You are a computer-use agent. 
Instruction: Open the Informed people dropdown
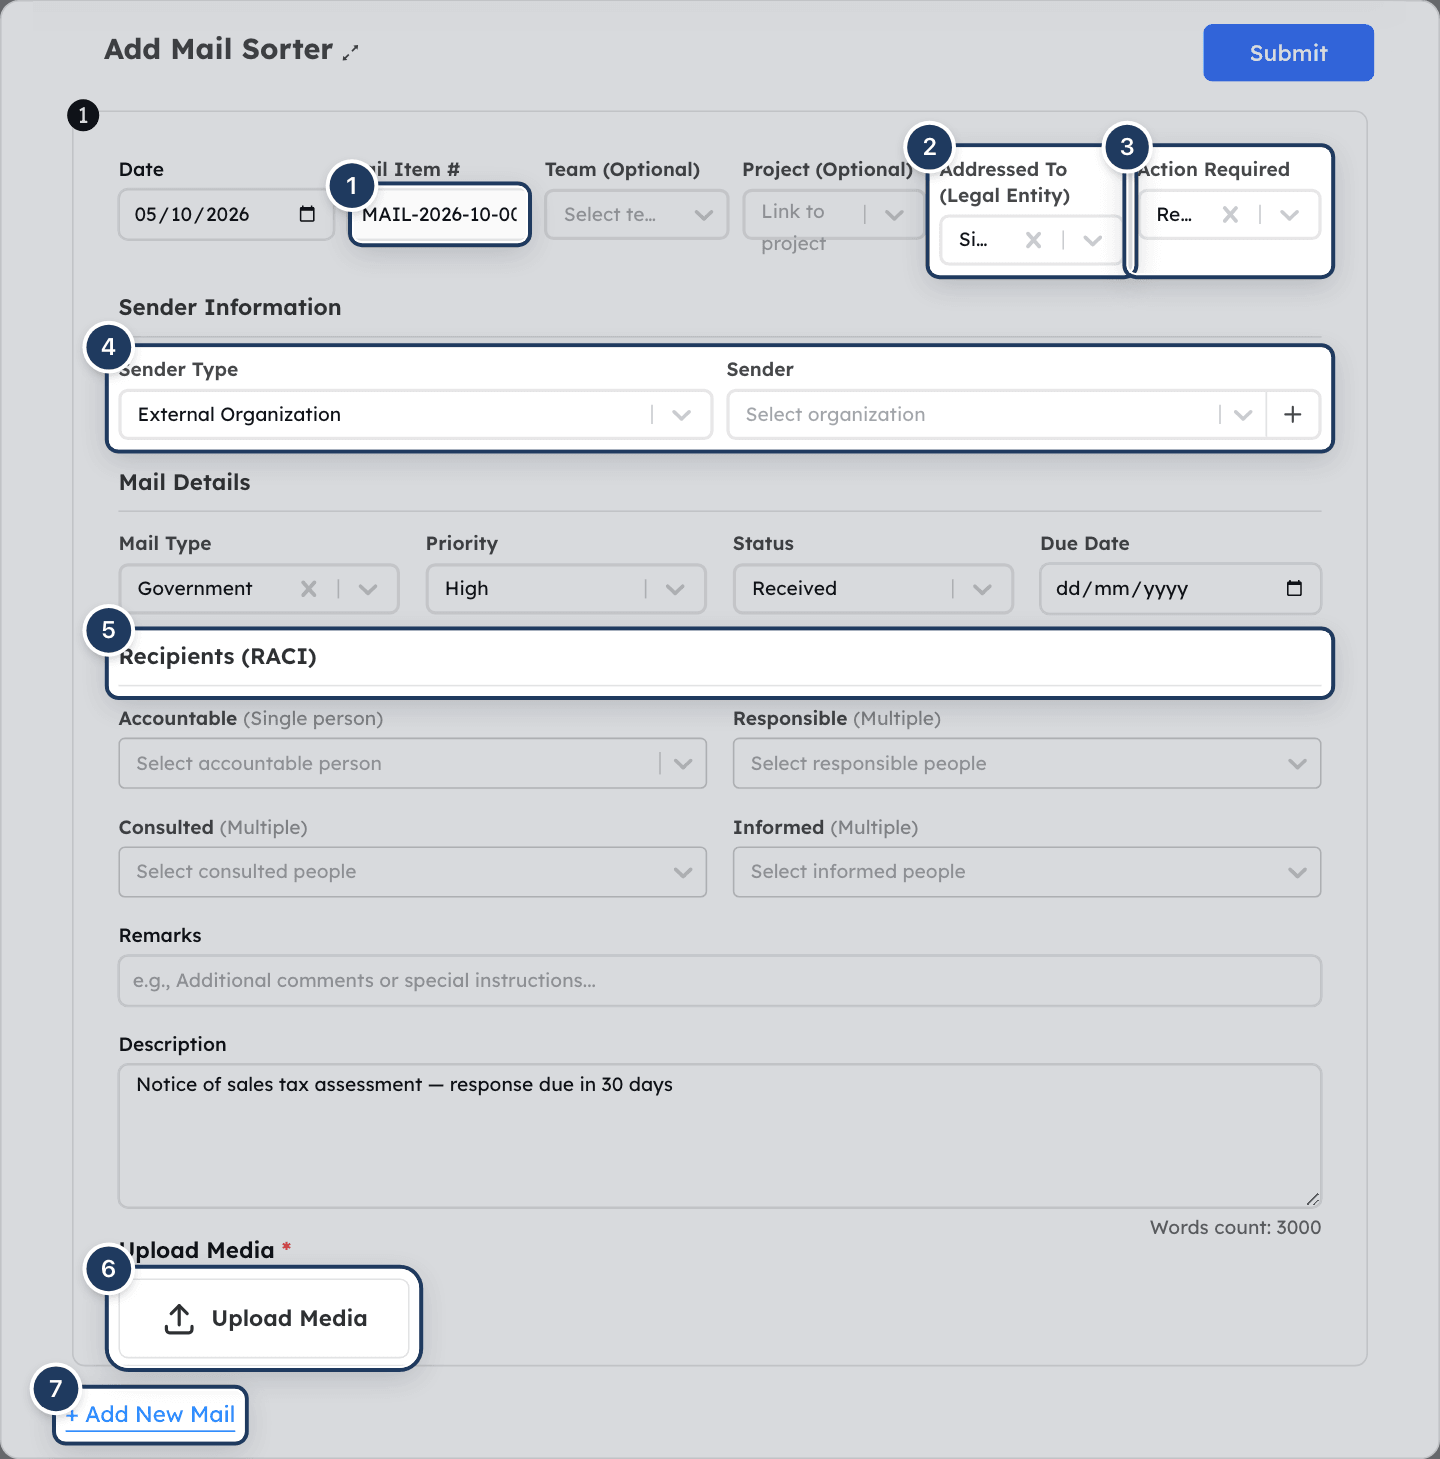click(1027, 872)
